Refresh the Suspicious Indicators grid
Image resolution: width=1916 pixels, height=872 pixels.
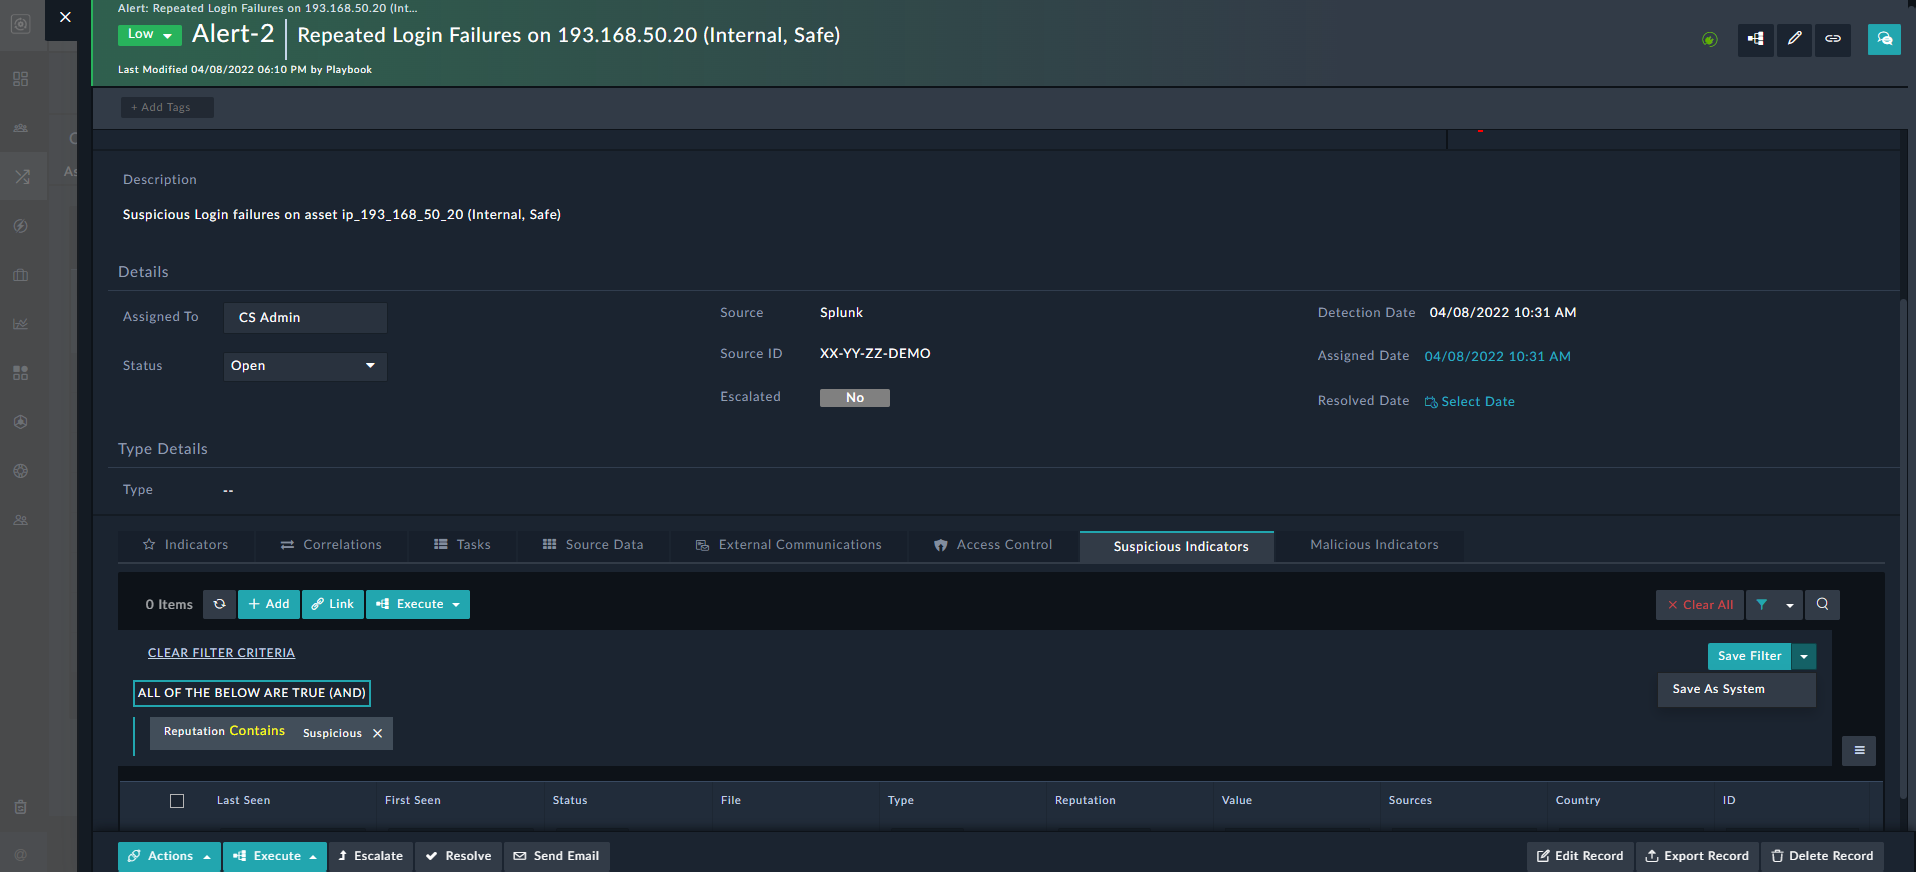coord(219,604)
